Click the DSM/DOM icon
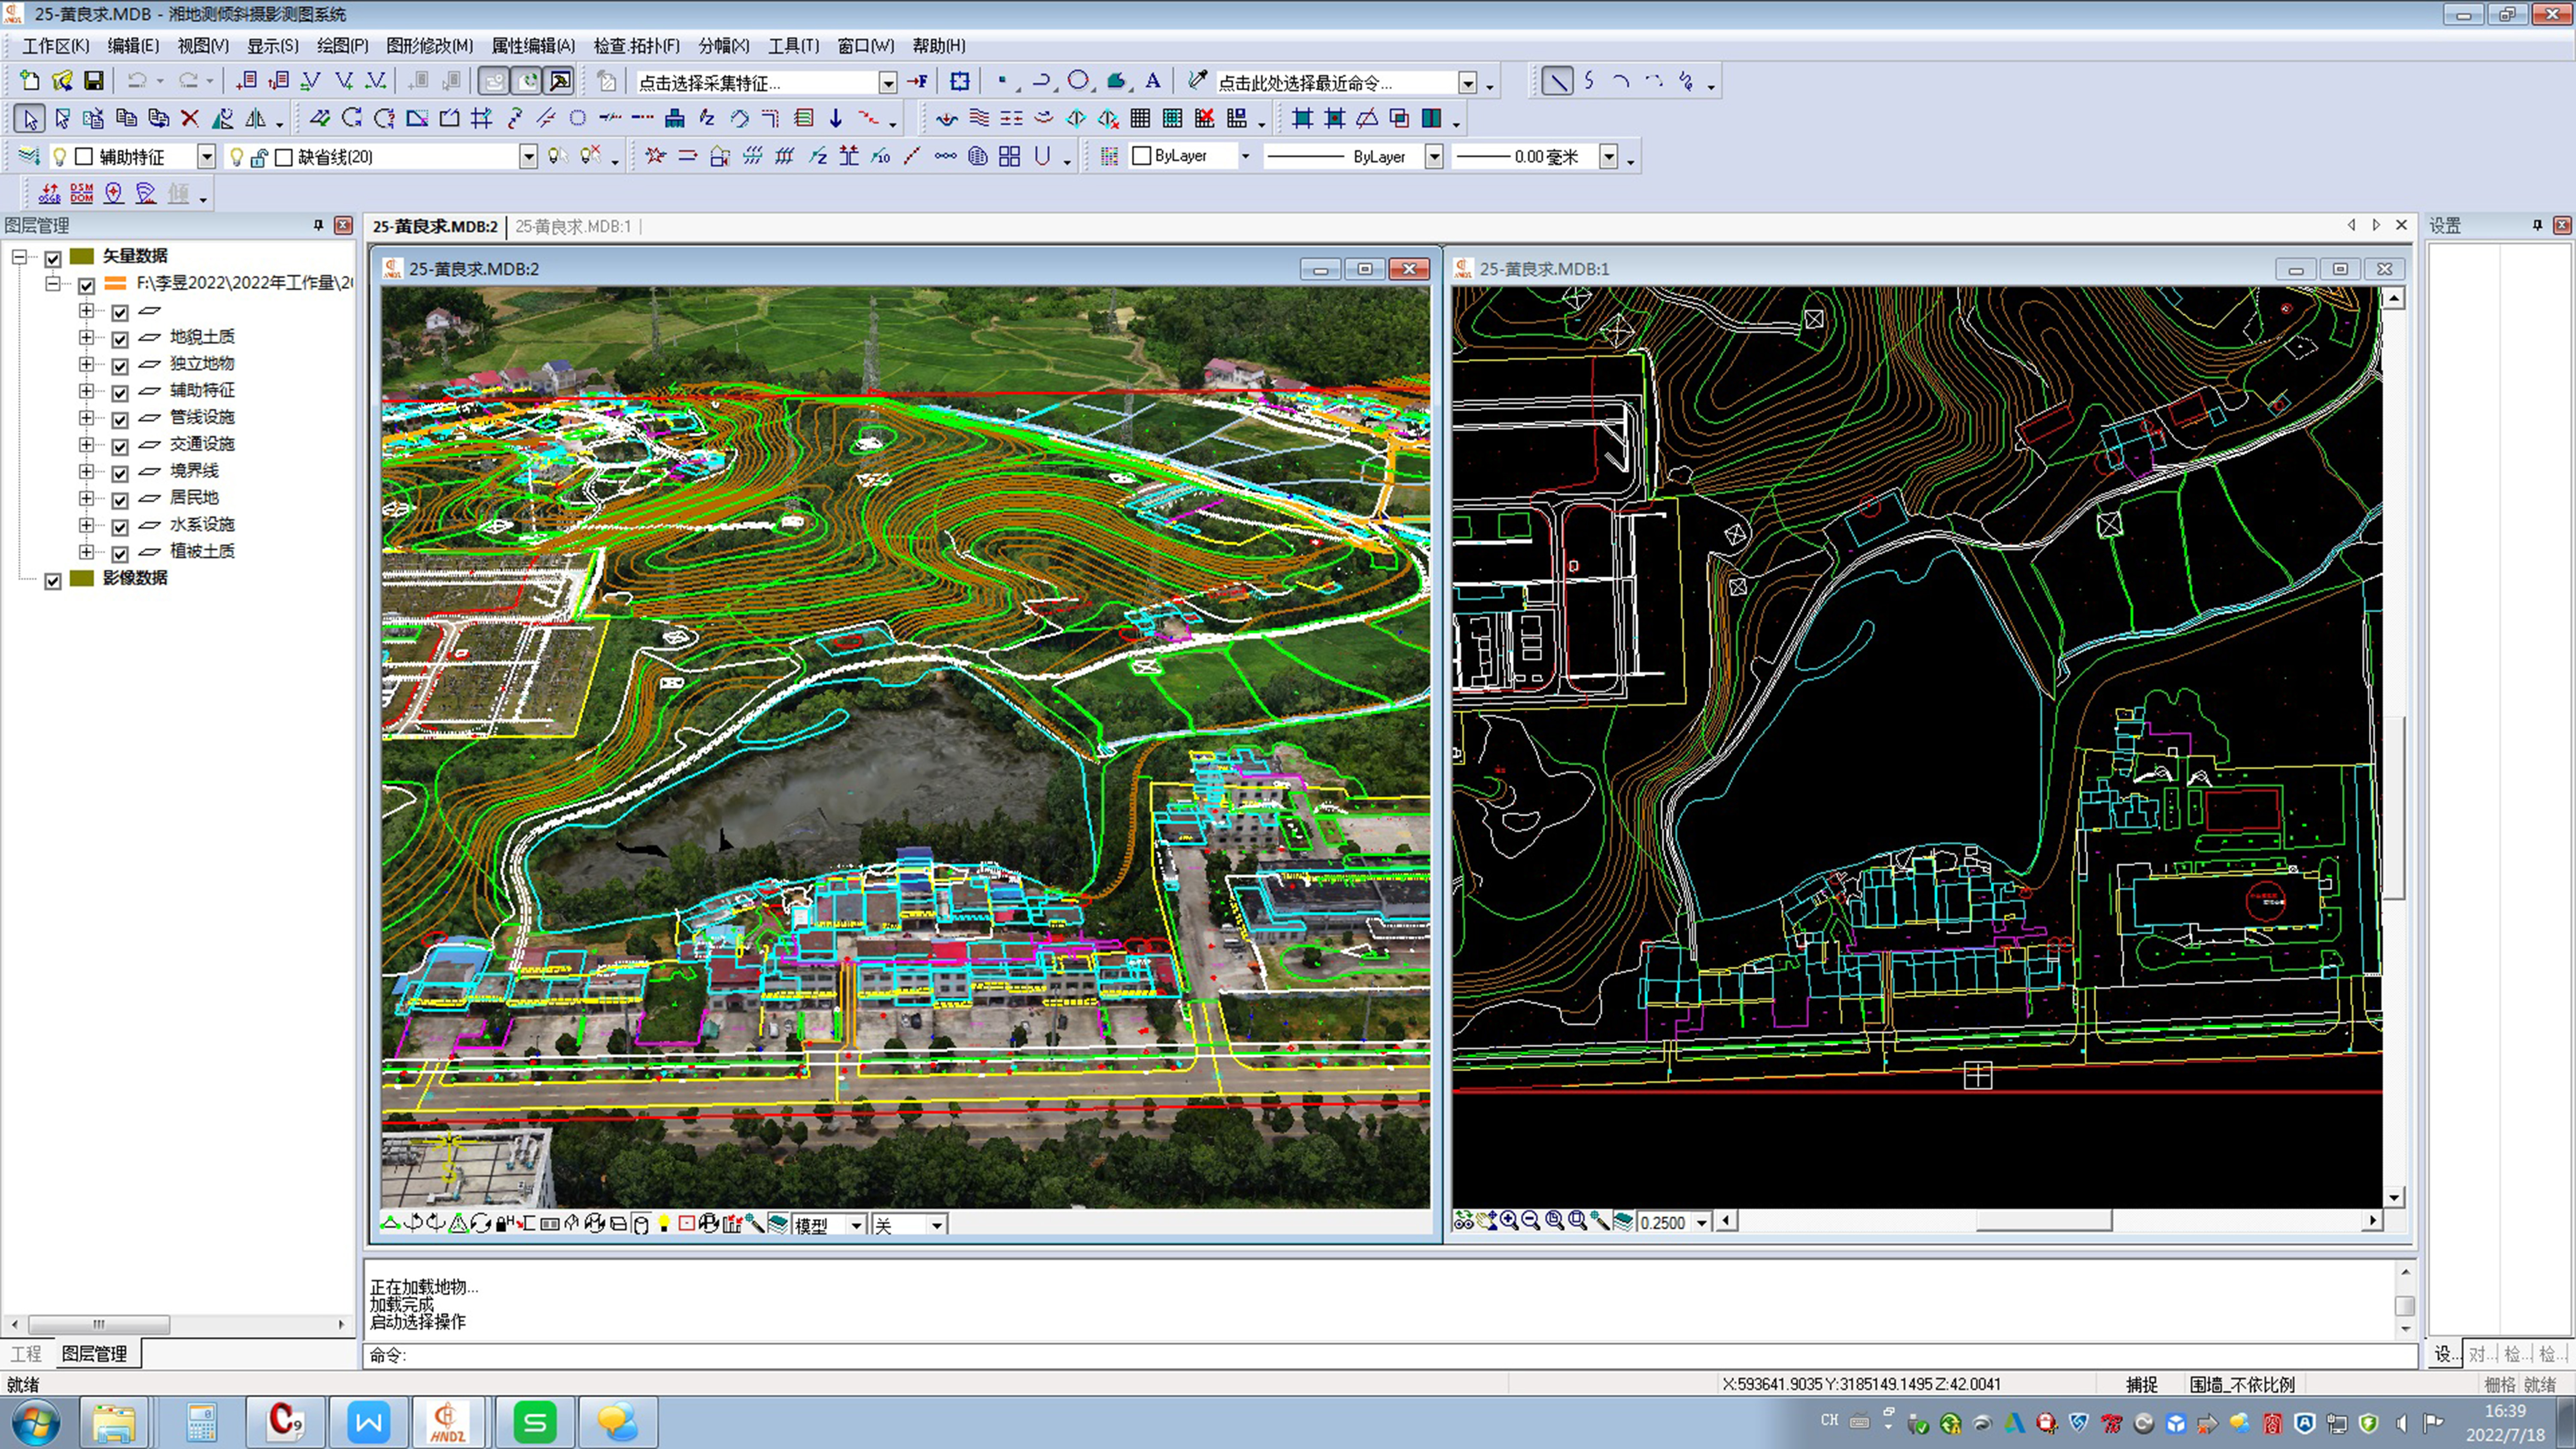2576x1449 pixels. [82, 193]
